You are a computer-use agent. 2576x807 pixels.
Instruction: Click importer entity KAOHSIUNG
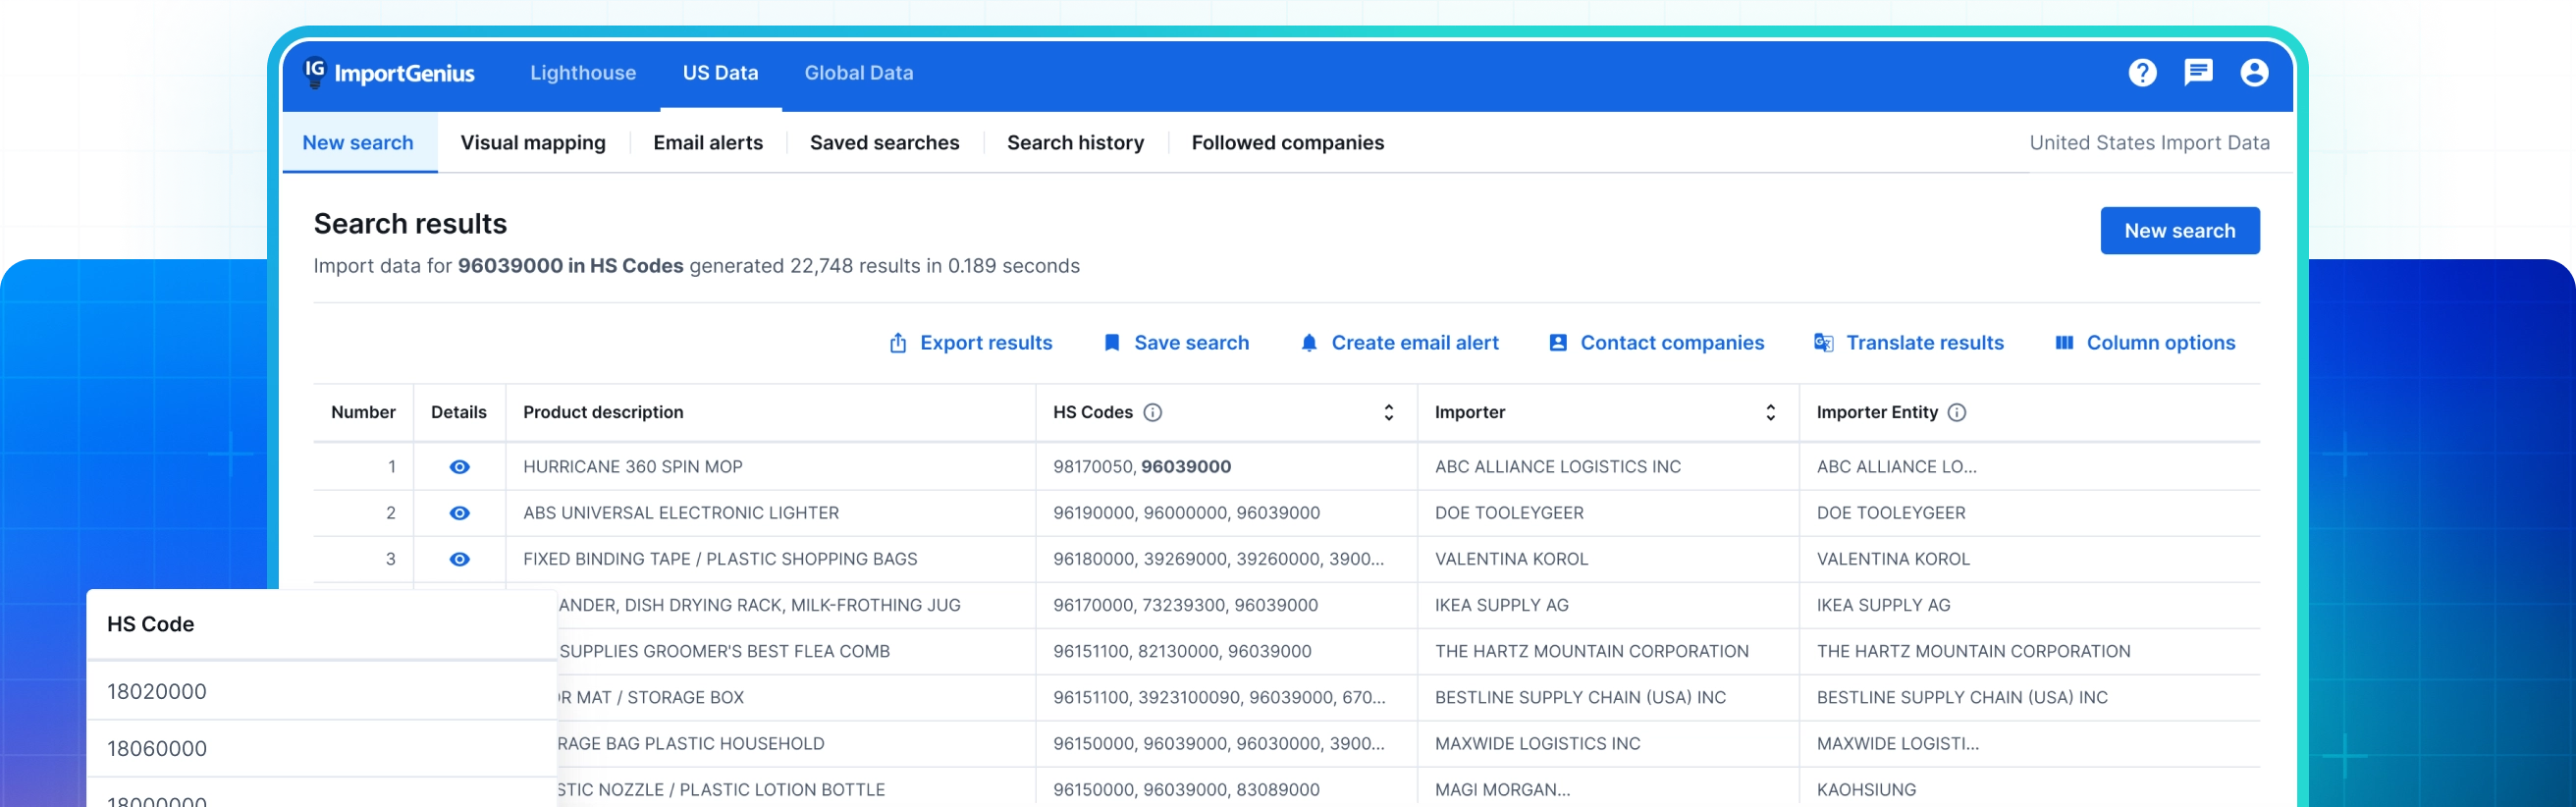click(x=1865, y=789)
